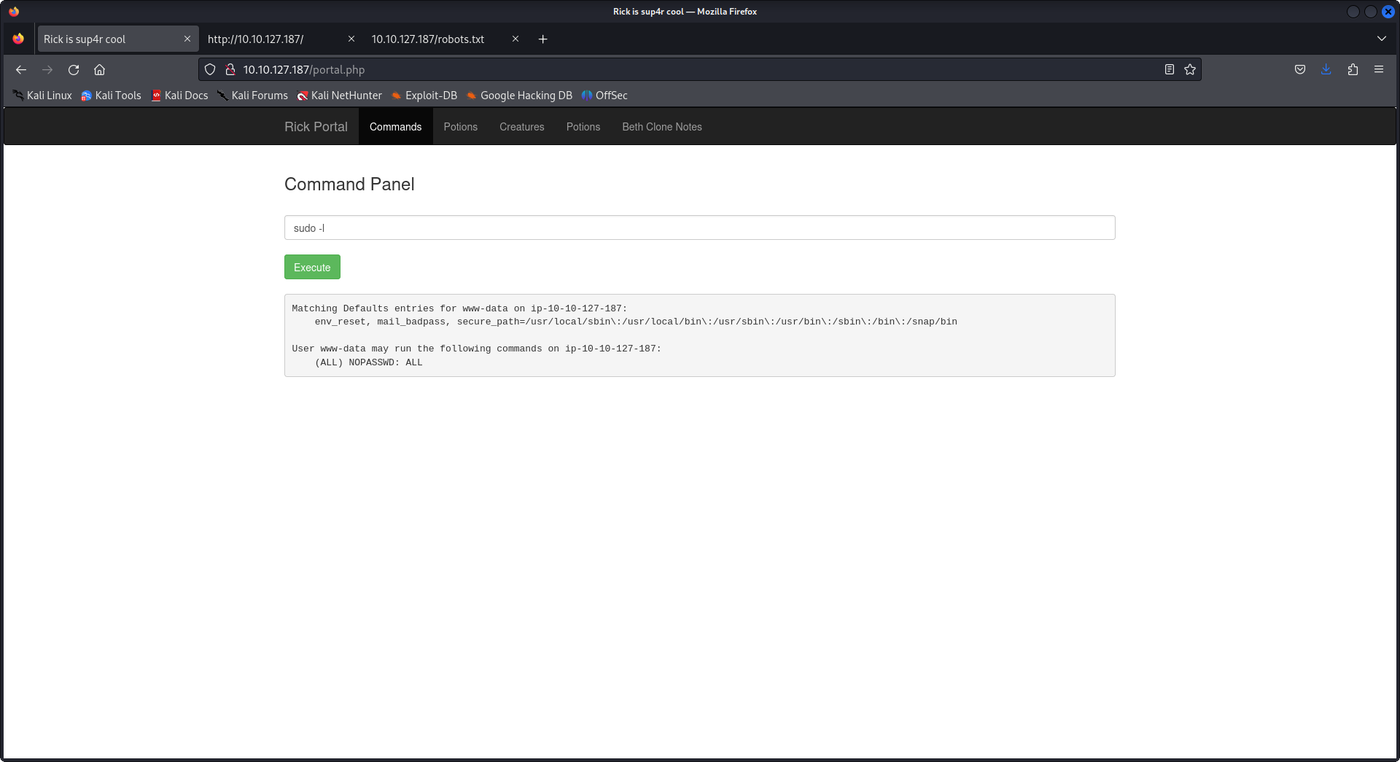The width and height of the screenshot is (1400, 762).
Task: Click the browser back arrow
Action: pyautogui.click(x=21, y=70)
